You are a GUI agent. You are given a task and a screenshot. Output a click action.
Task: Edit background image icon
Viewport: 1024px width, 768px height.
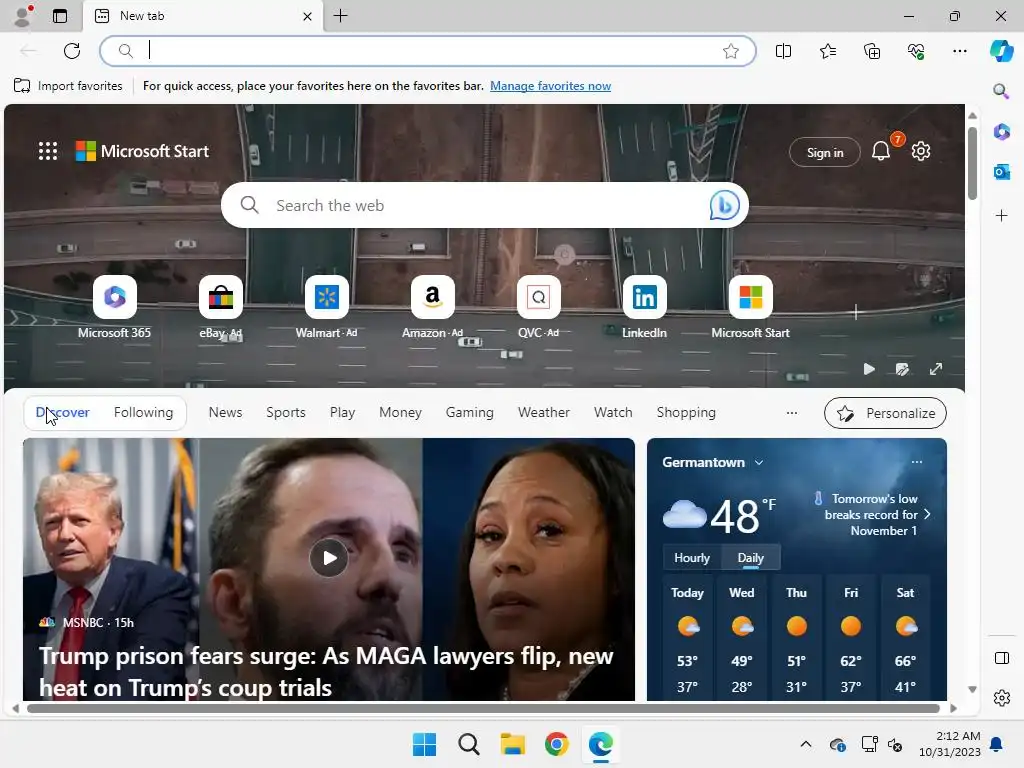click(902, 369)
